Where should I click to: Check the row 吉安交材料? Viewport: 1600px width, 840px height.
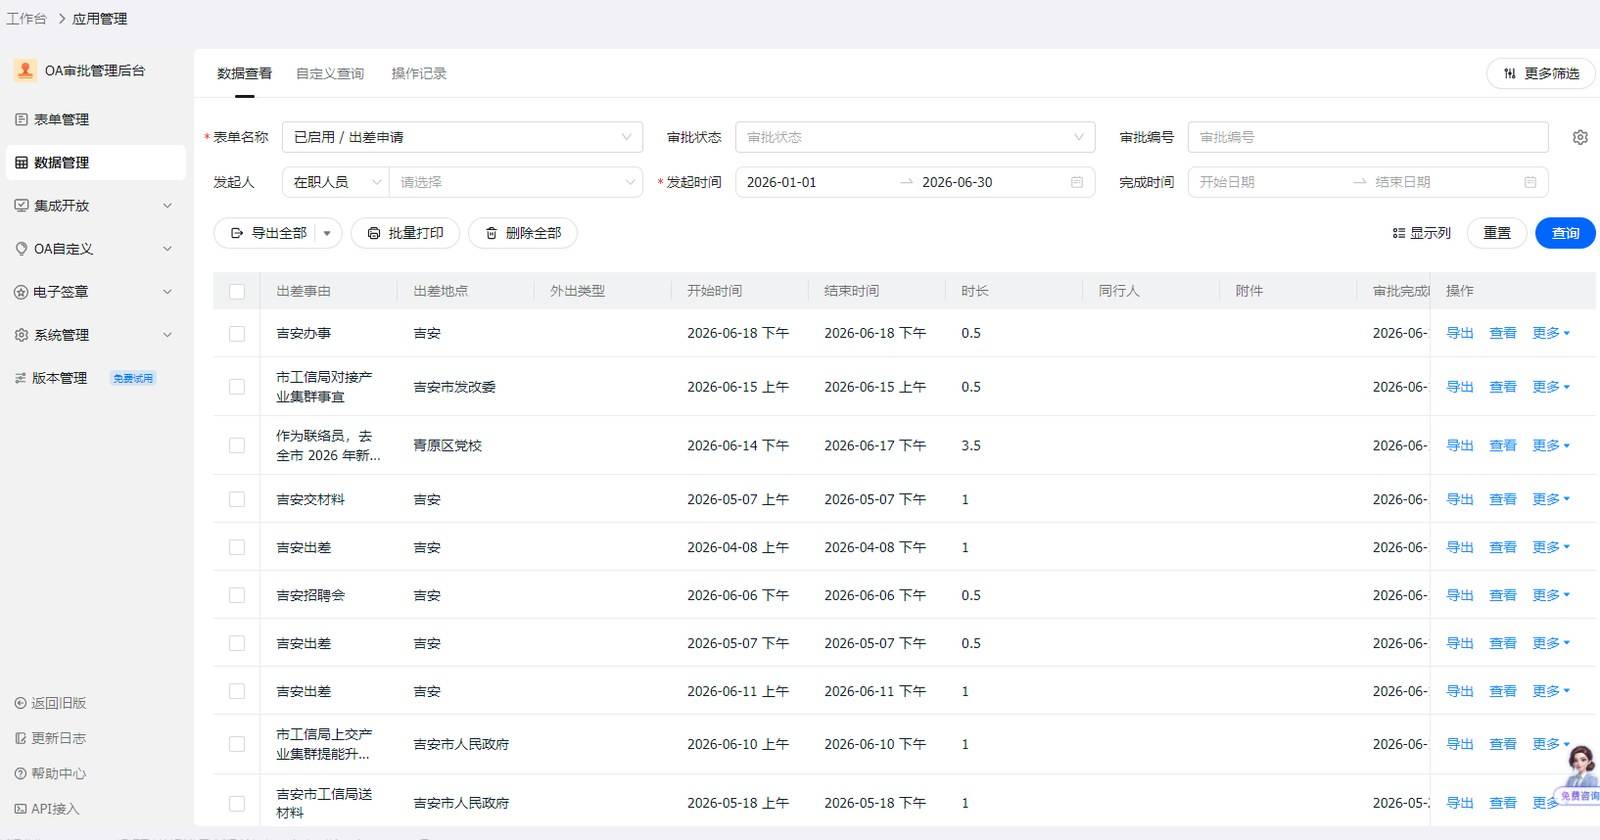click(237, 499)
